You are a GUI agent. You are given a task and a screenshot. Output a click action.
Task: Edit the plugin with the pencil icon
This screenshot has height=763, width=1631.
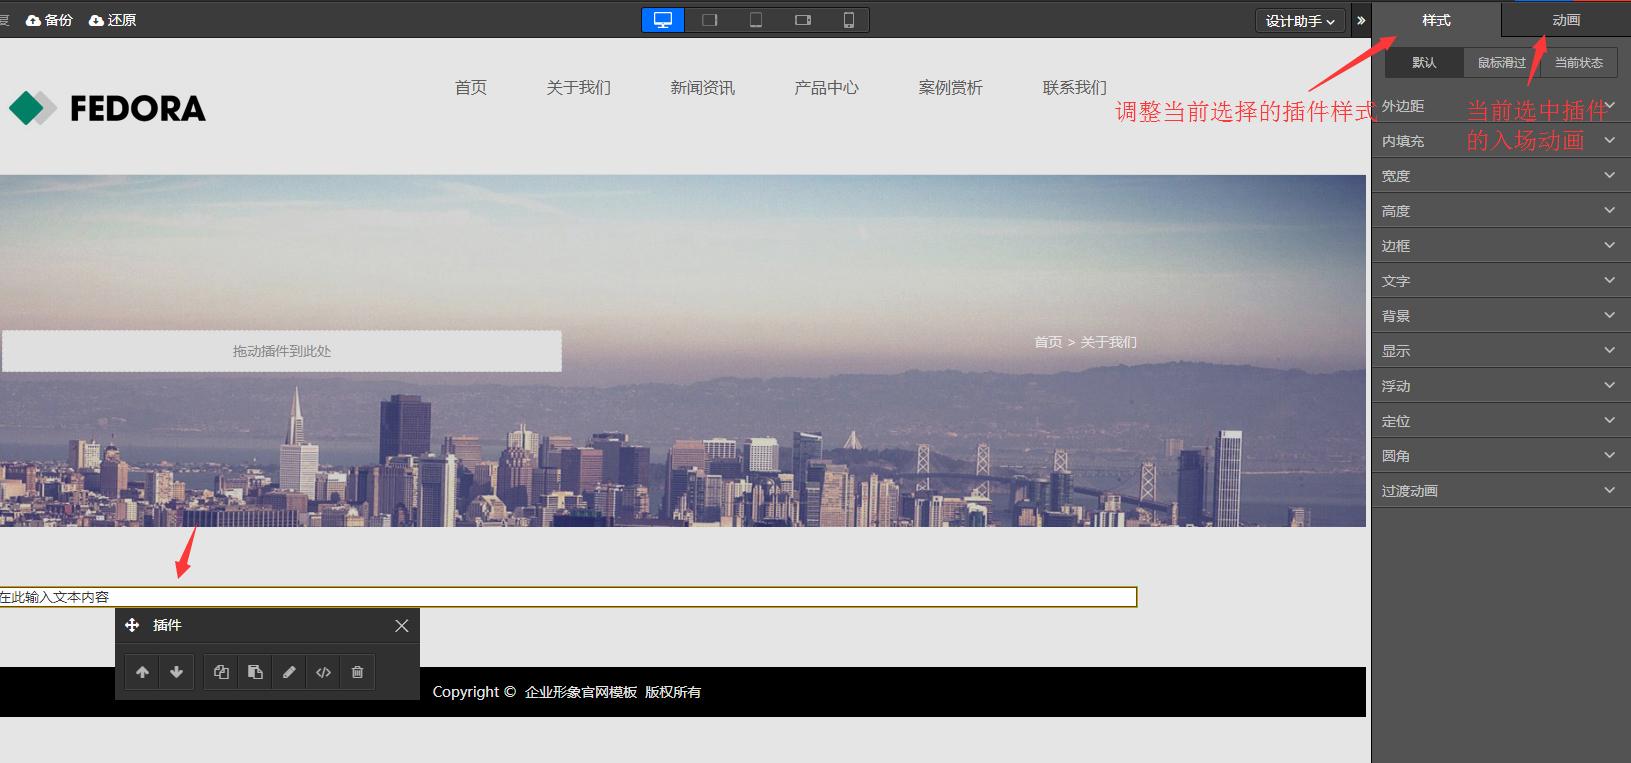[x=289, y=672]
